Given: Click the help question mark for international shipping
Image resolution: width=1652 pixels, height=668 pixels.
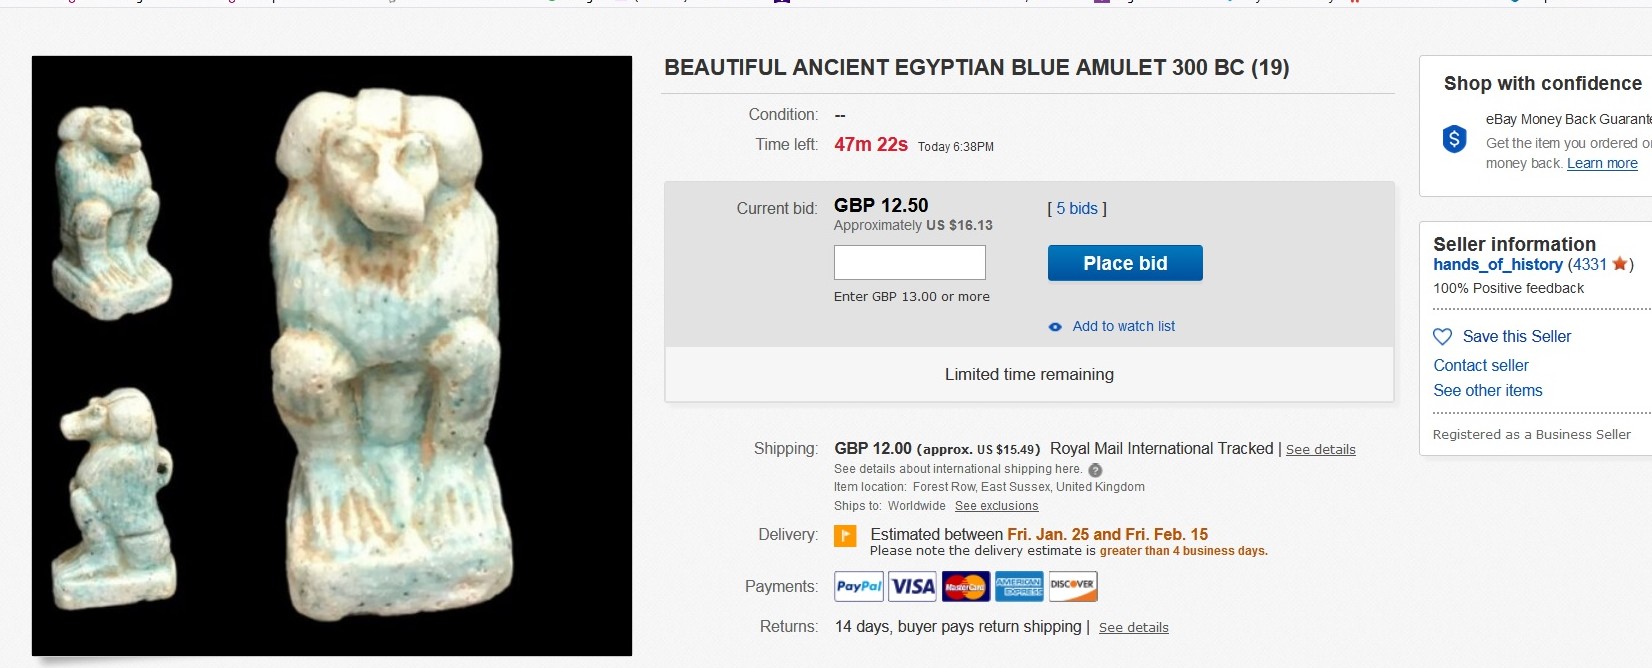Looking at the screenshot, I should [x=1095, y=470].
